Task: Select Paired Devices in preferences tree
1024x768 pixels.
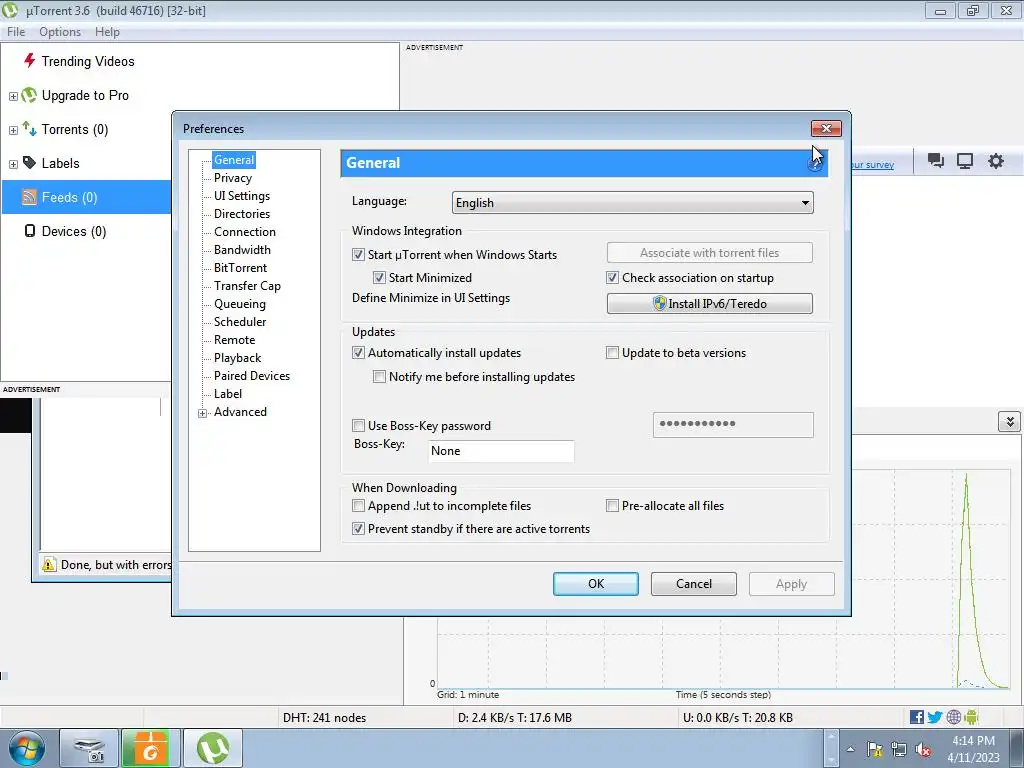Action: (251, 376)
